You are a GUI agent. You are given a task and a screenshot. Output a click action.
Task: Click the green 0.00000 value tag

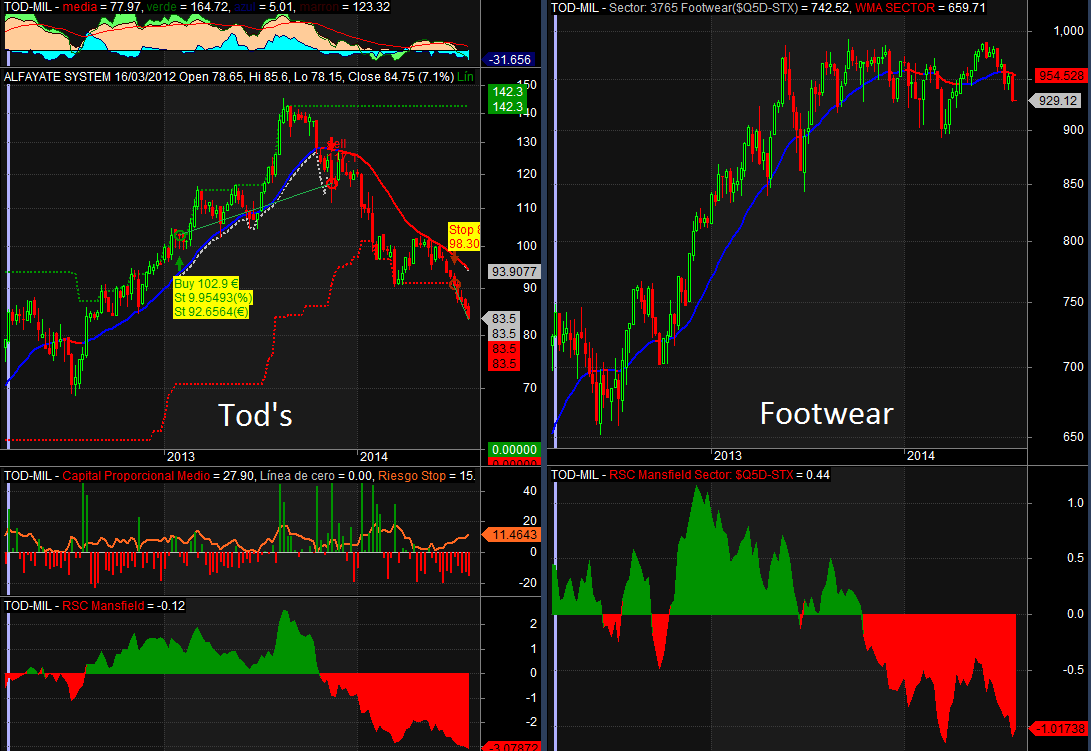[514, 450]
